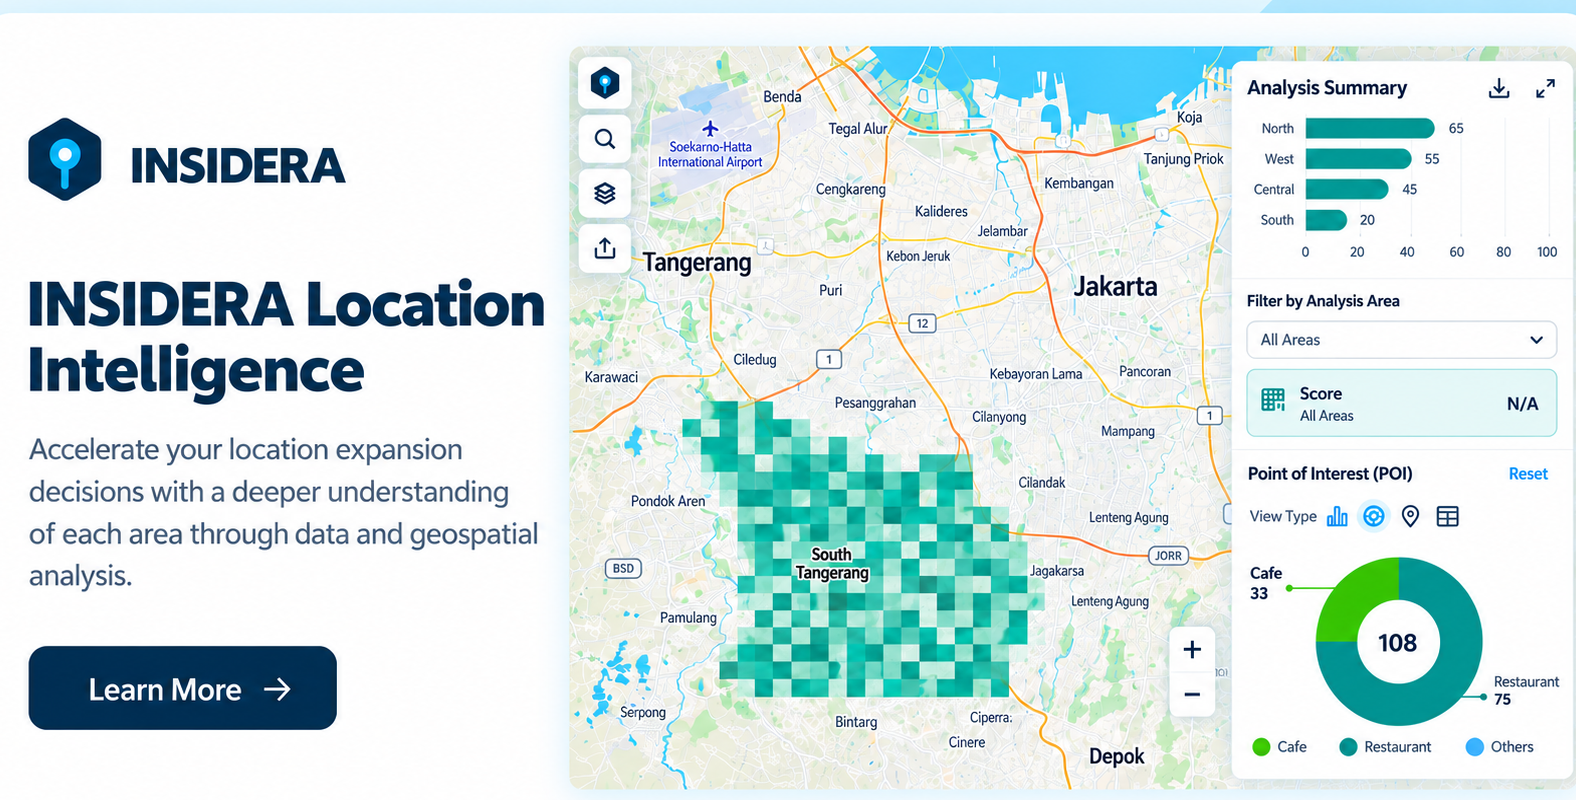The width and height of the screenshot is (1576, 800).
Task: Click the Filter by Analysis Area heading
Action: point(1323,301)
